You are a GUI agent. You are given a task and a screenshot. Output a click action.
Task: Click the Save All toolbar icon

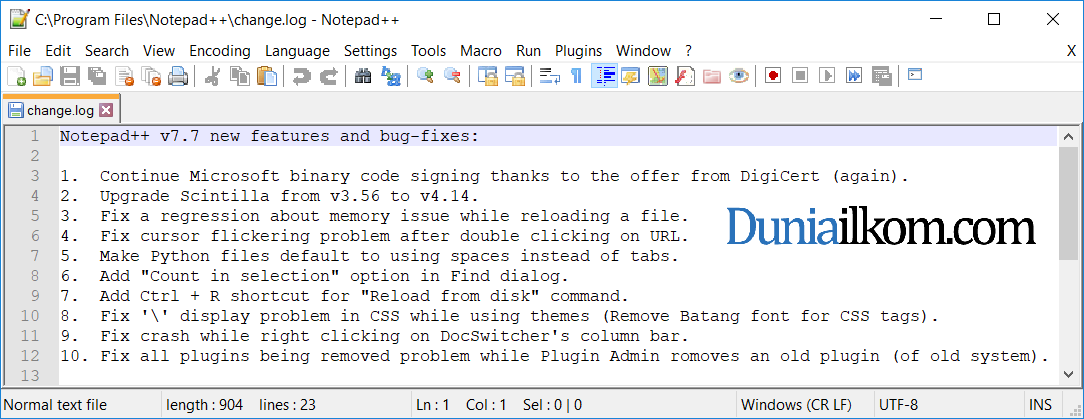pos(97,75)
